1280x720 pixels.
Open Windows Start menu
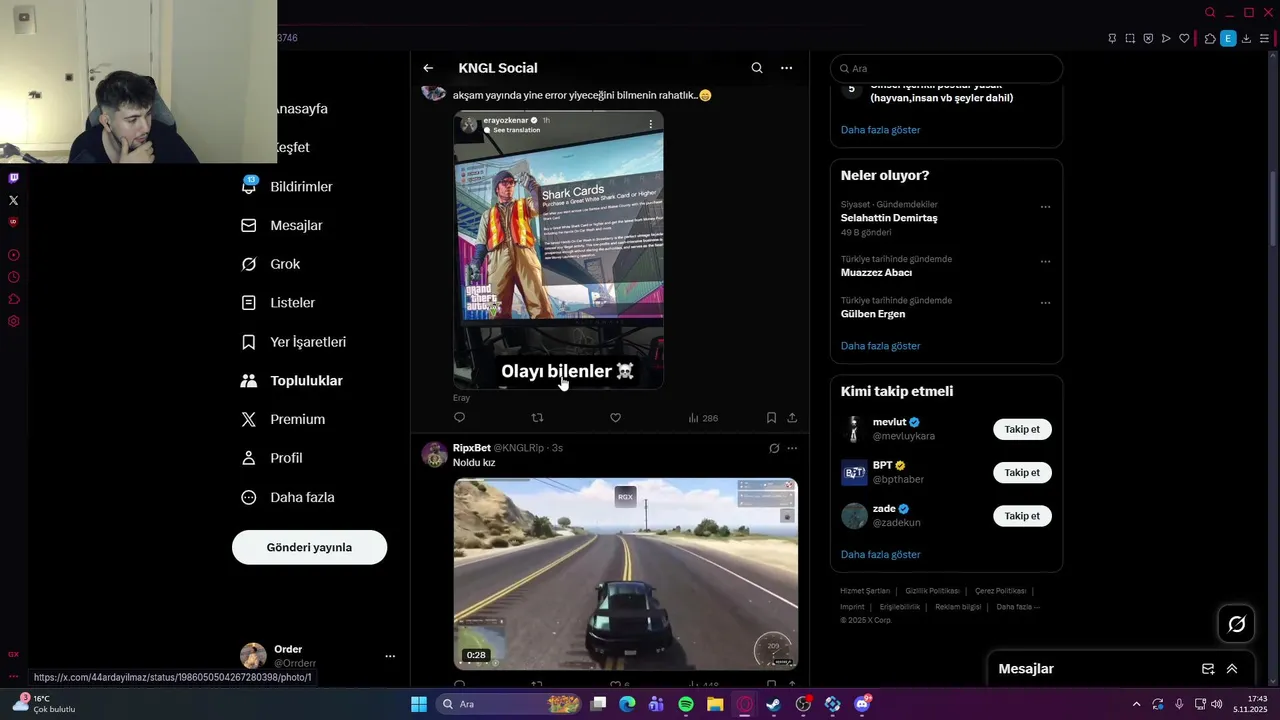point(419,704)
